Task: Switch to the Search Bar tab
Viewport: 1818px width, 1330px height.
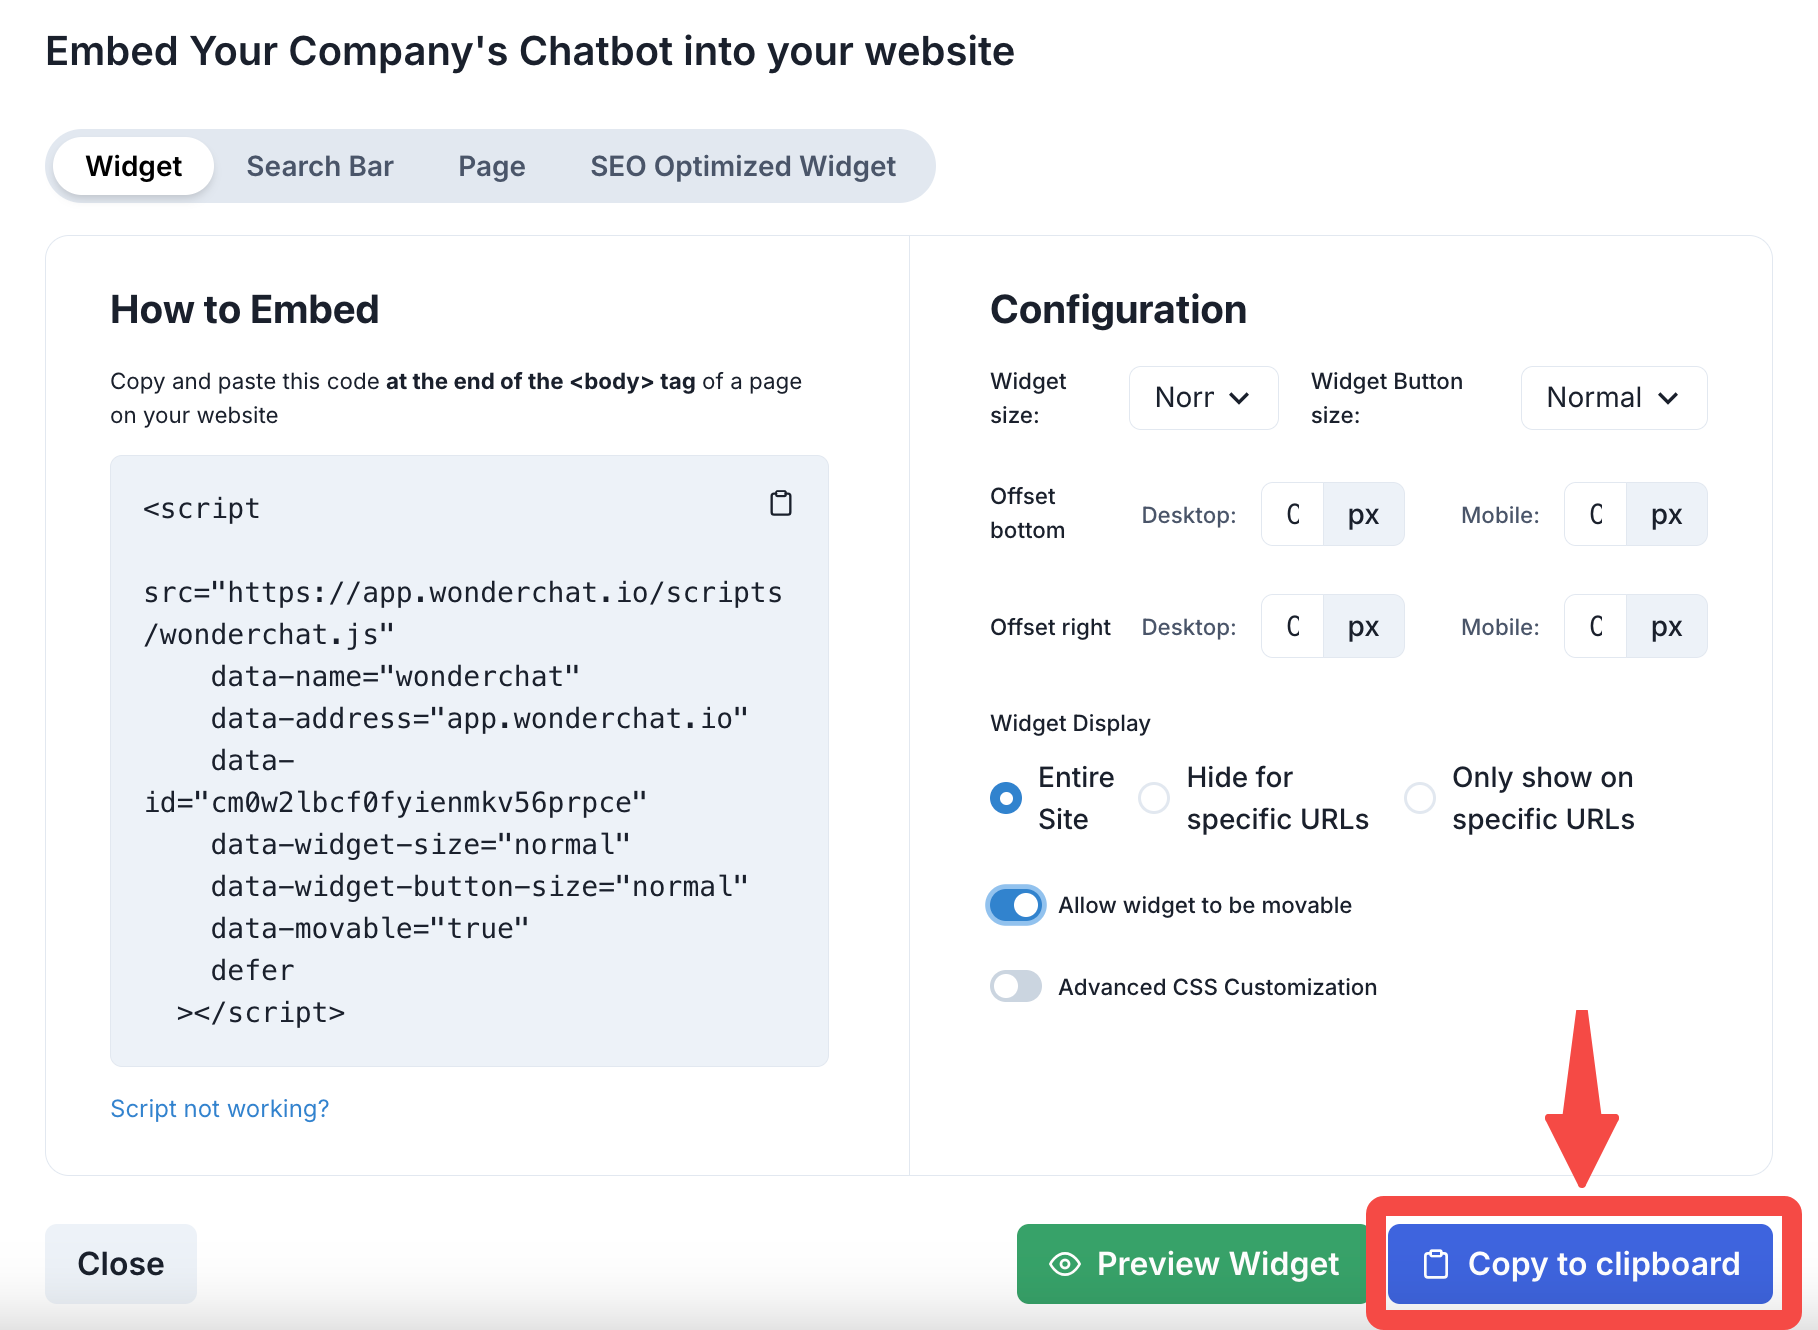Action: [x=320, y=166]
